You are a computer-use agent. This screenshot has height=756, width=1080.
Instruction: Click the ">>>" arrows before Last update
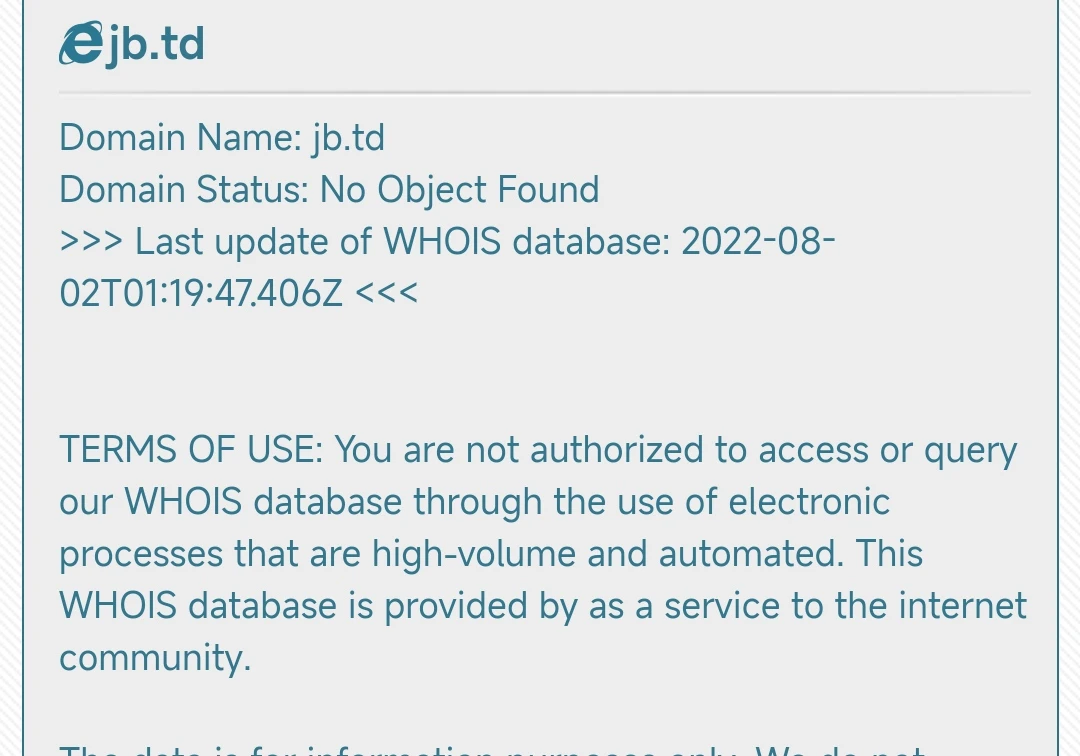pyautogui.click(x=91, y=241)
